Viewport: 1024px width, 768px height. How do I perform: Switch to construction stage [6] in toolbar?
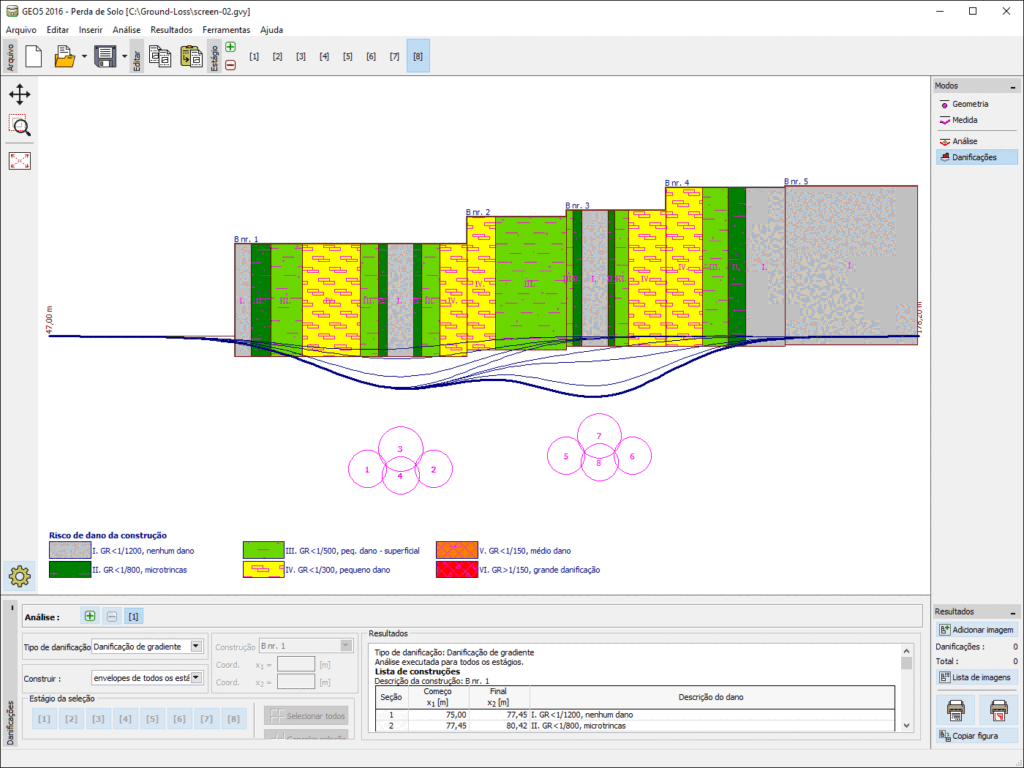pyautogui.click(x=371, y=56)
